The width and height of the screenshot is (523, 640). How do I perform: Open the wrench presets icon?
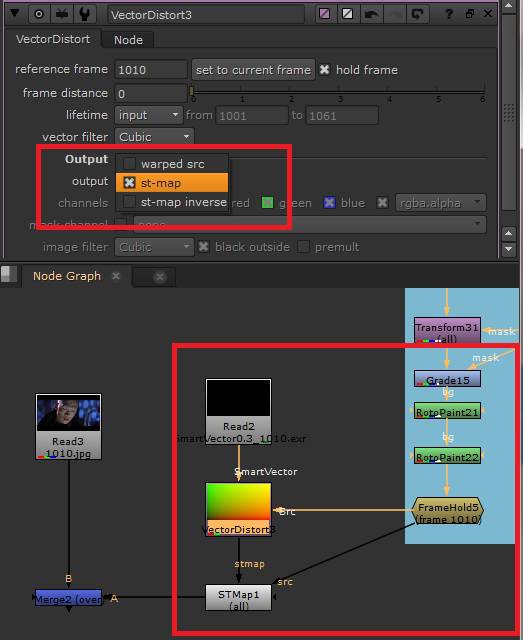click(x=85, y=14)
